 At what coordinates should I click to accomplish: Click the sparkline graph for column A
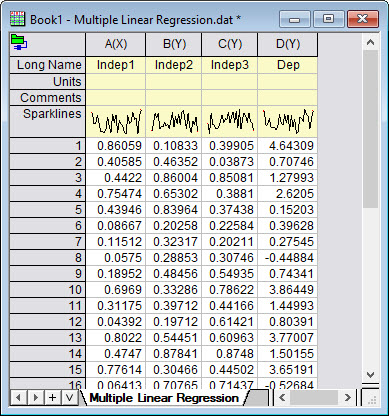tap(116, 121)
